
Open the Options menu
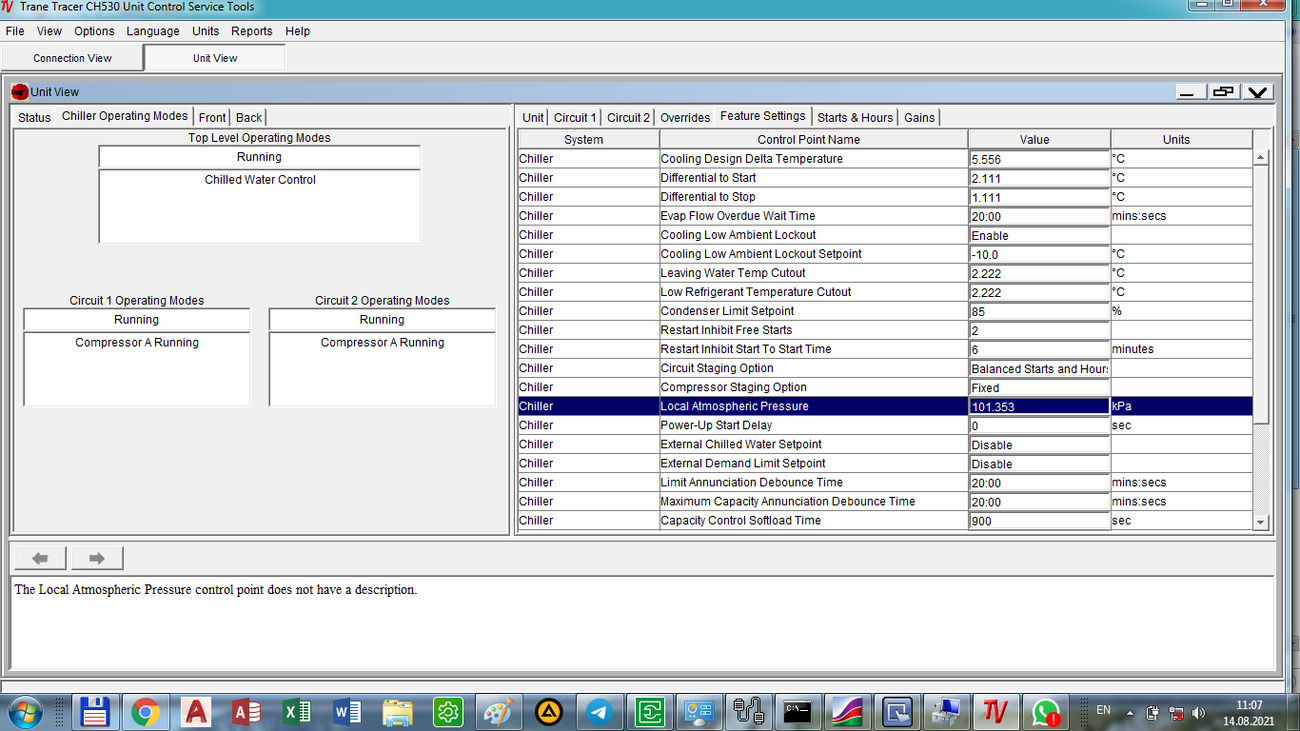coord(94,31)
